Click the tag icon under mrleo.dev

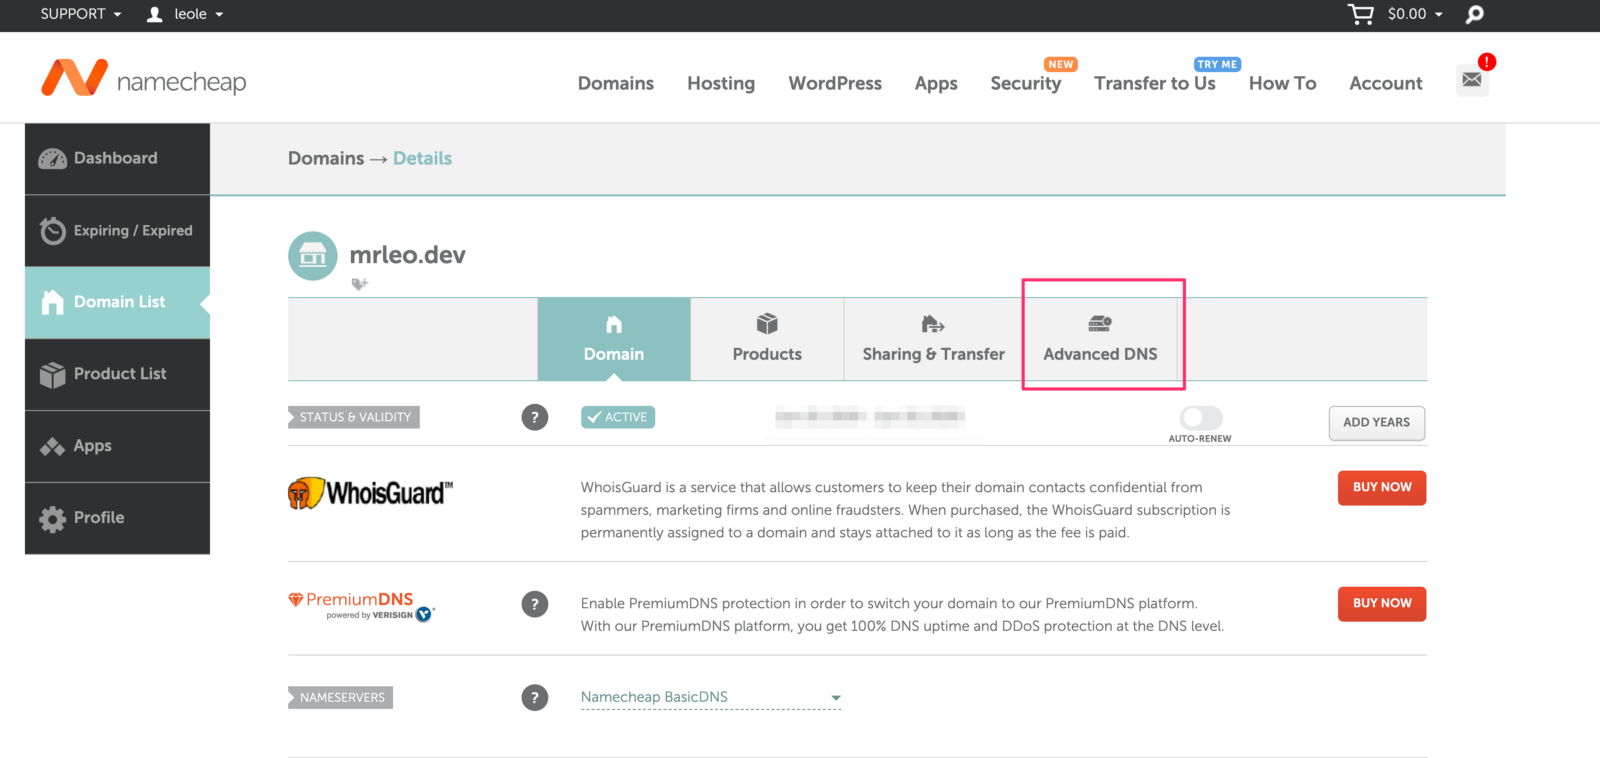360,284
